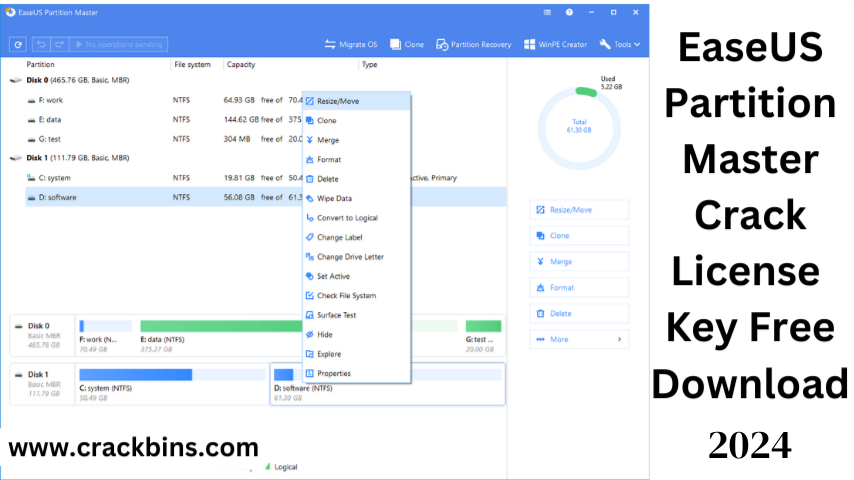This screenshot has height=480, width=854.
Task: Pick Wipe Data in the context menu
Action: [356, 198]
